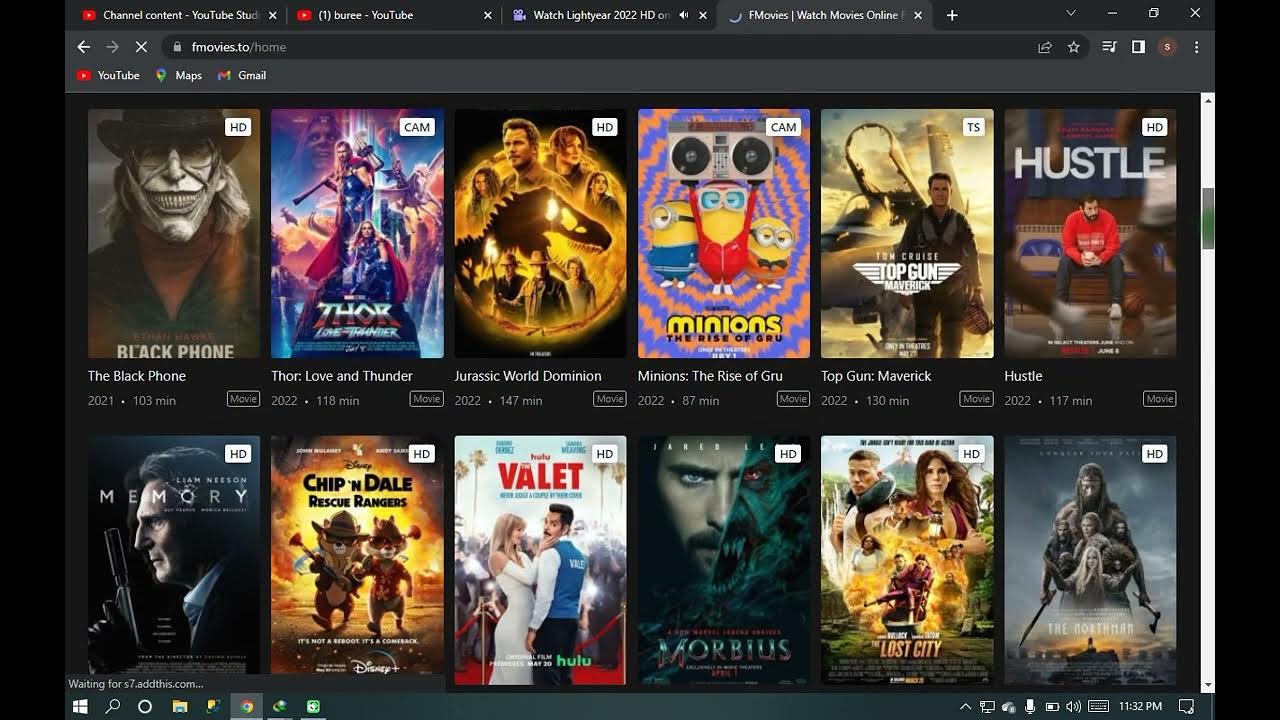1280x720 pixels.
Task: Open the Morbius movie poster
Action: [x=724, y=560]
